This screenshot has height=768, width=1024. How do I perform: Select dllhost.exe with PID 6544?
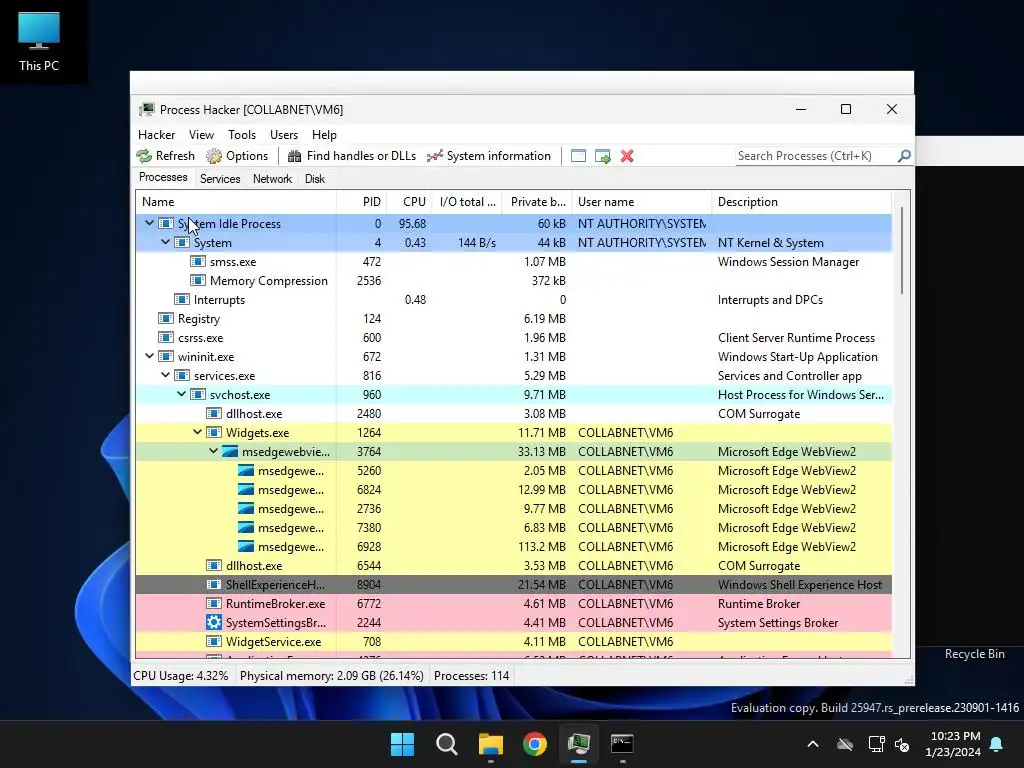click(x=513, y=566)
